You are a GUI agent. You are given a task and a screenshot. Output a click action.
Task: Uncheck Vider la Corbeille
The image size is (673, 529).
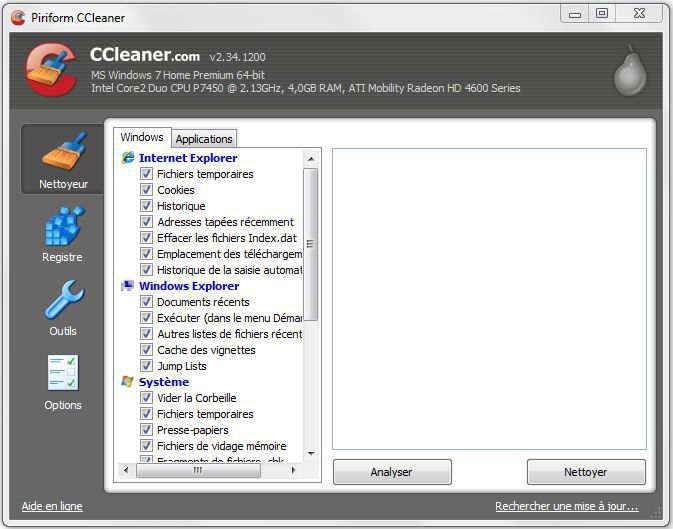pos(146,397)
